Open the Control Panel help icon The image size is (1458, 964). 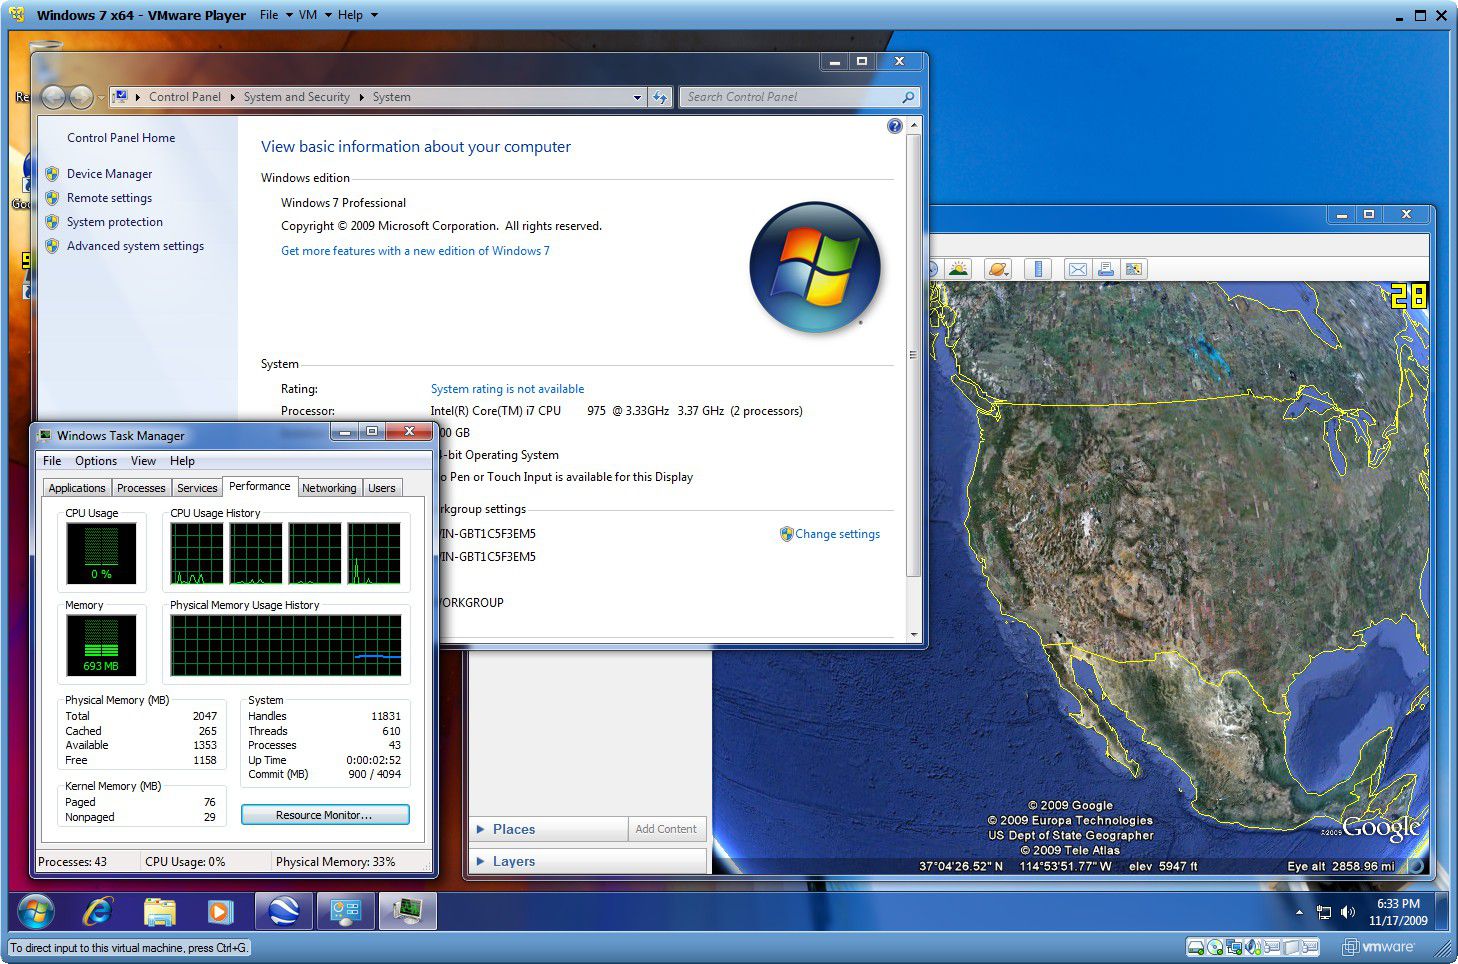click(894, 126)
